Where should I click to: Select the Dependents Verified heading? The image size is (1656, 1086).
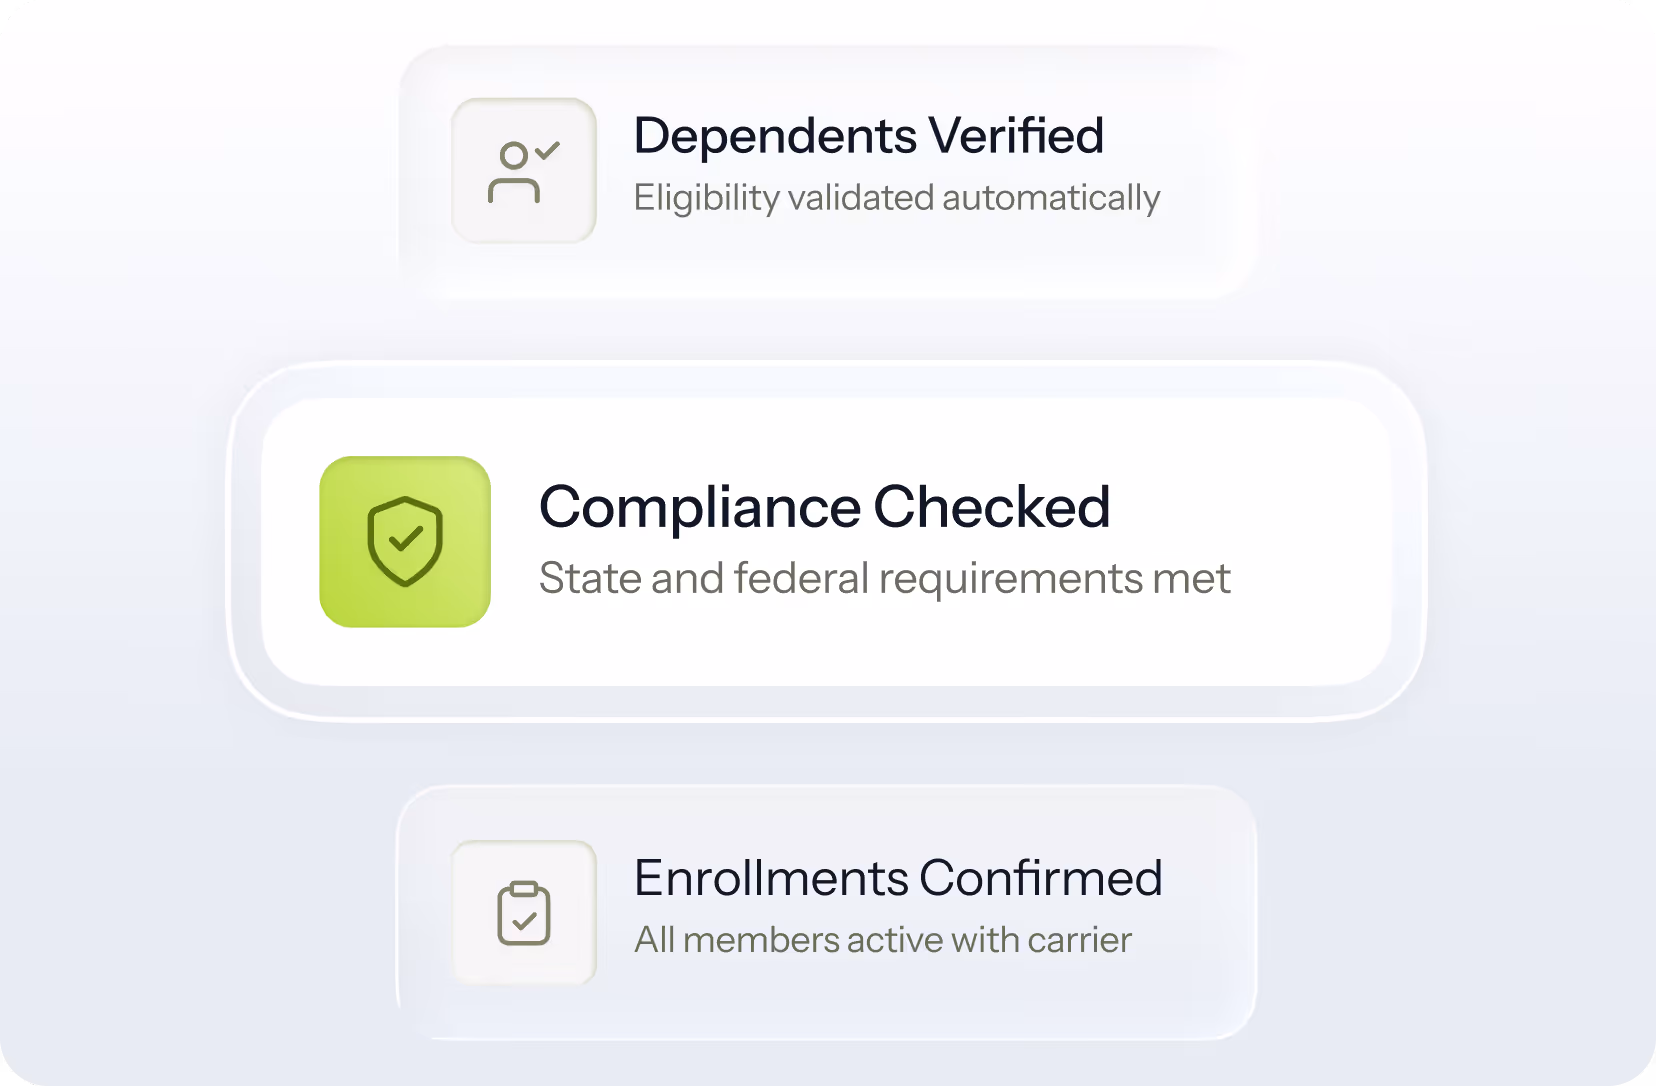point(869,136)
